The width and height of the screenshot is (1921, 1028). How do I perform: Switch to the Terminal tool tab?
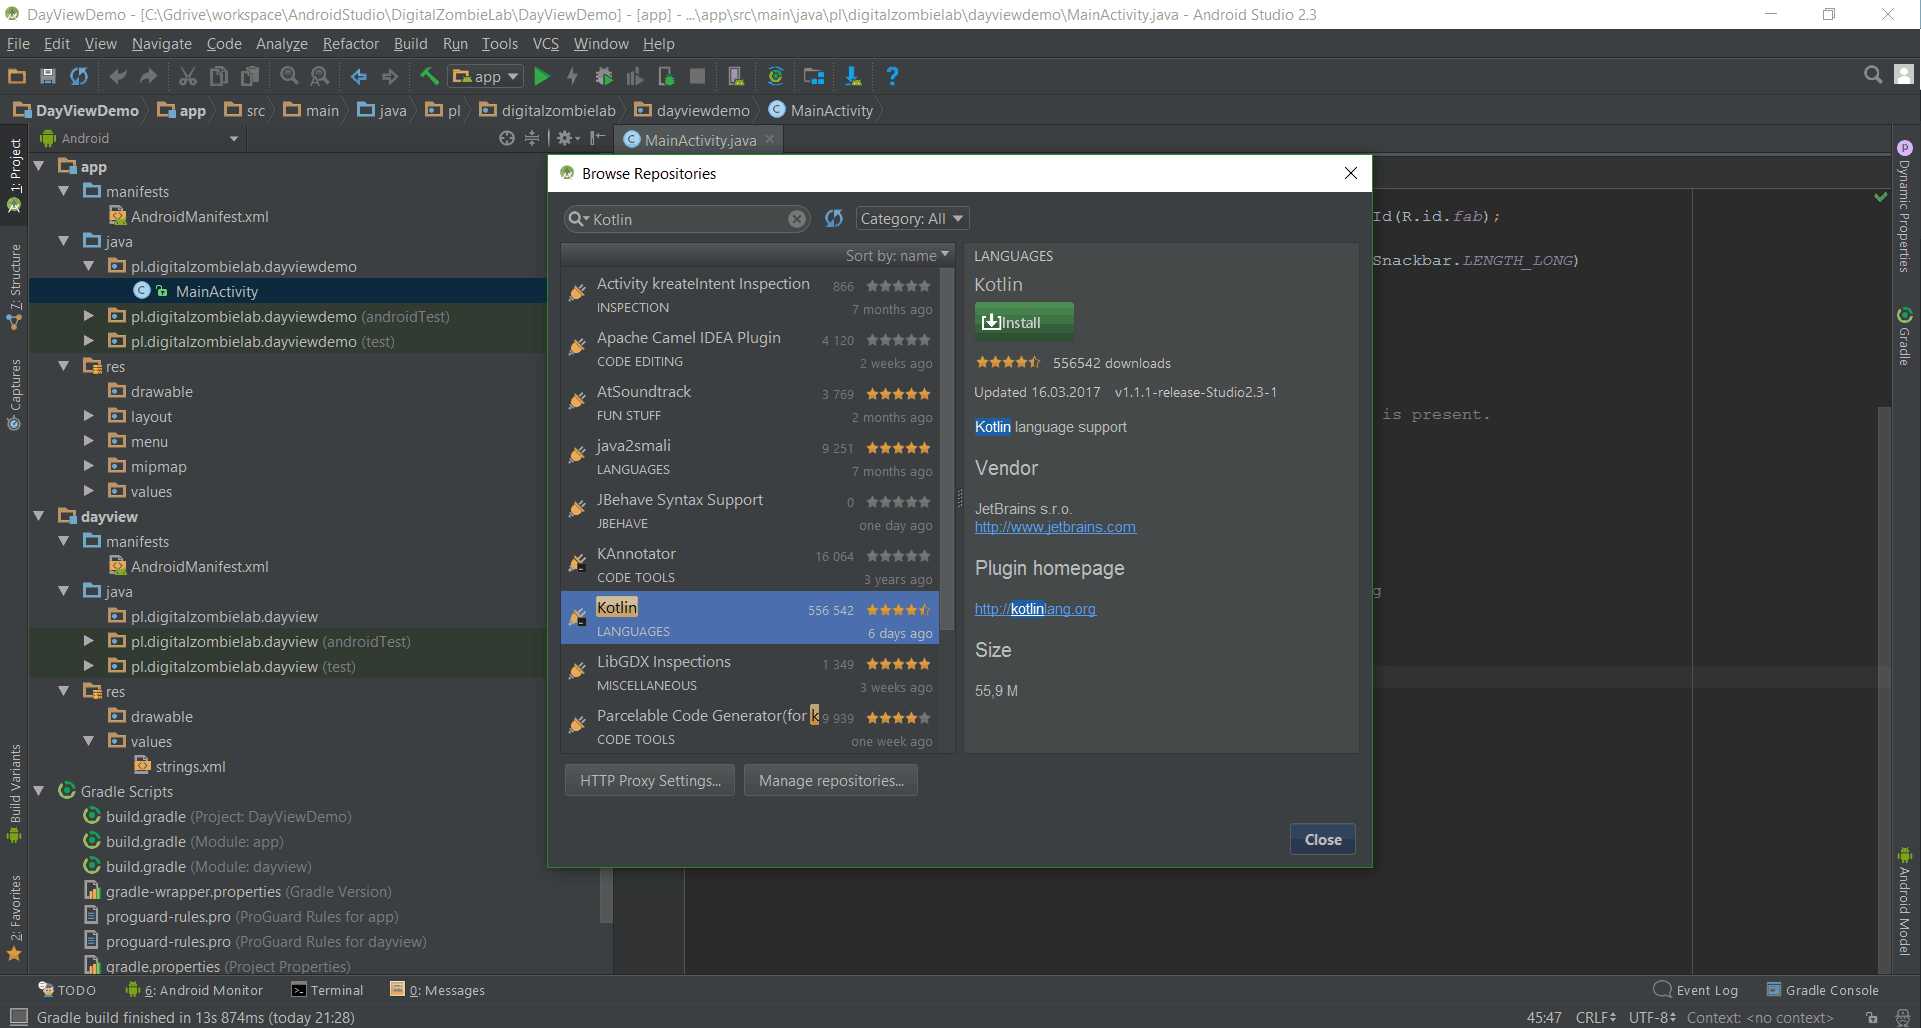click(x=327, y=990)
